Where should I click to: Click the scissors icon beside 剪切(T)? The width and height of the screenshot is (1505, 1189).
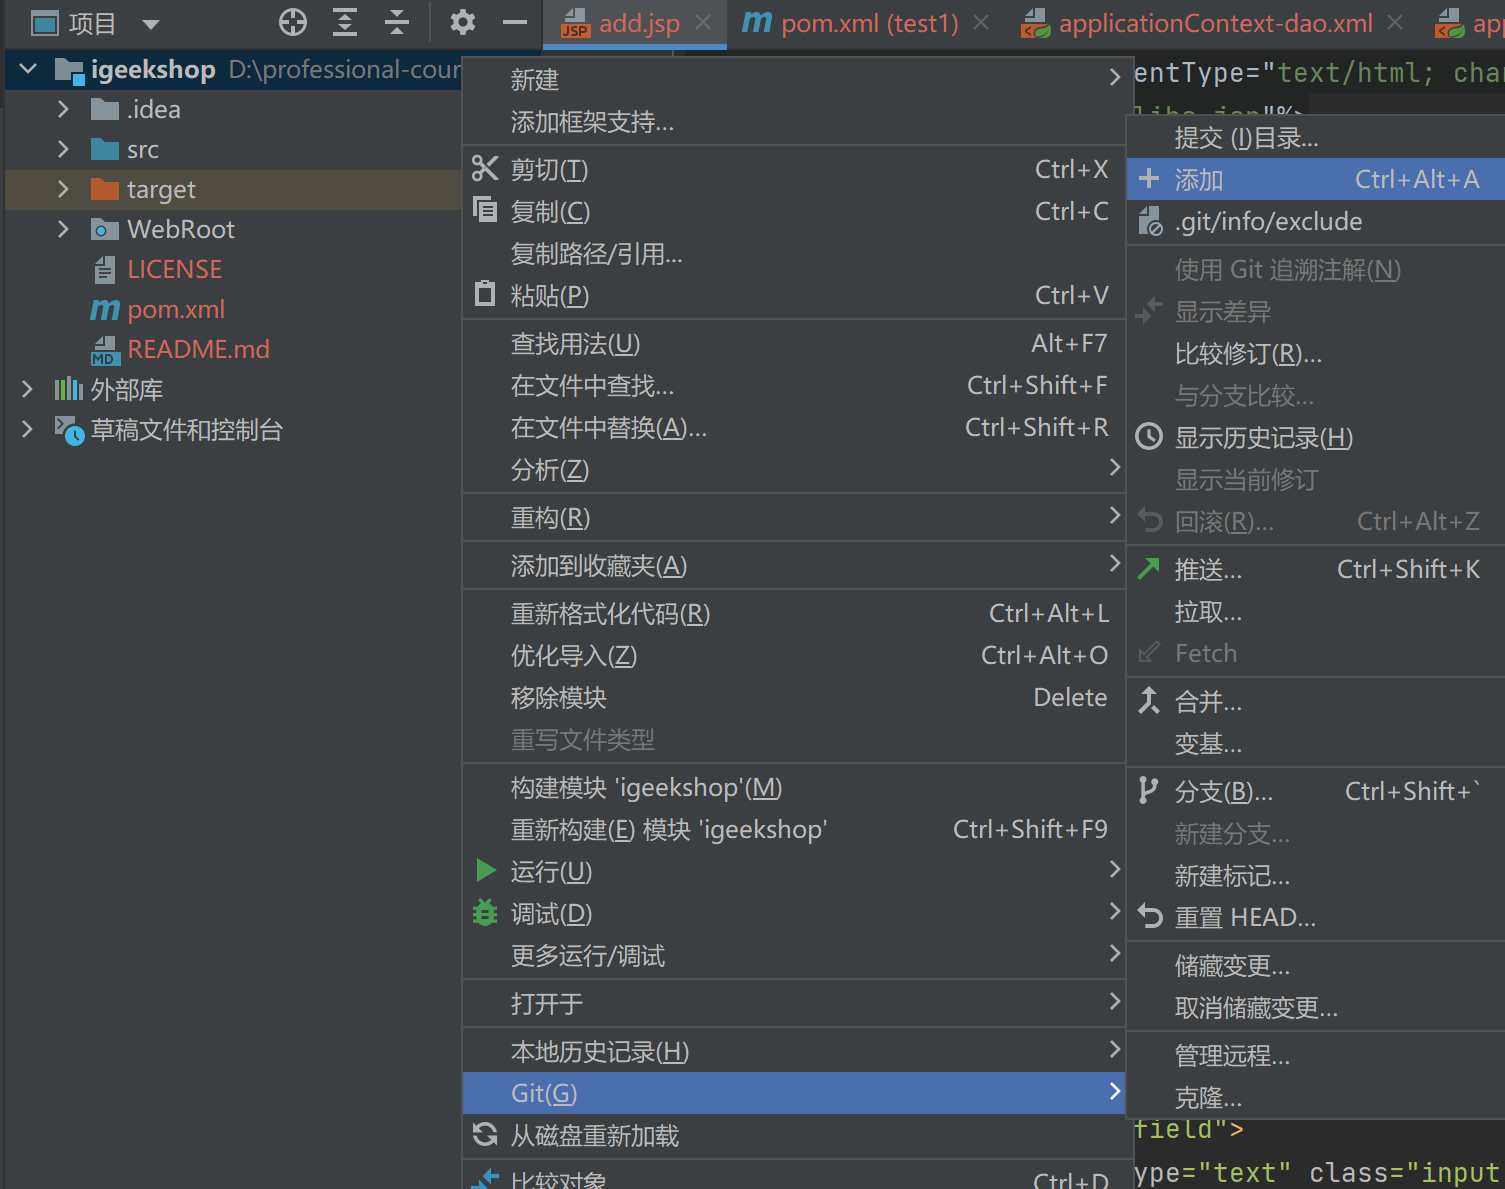coord(485,168)
